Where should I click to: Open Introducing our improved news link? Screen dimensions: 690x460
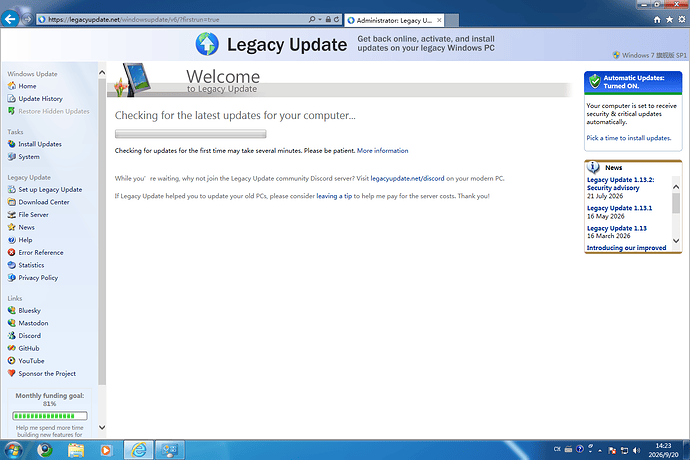pyautogui.click(x=626, y=248)
